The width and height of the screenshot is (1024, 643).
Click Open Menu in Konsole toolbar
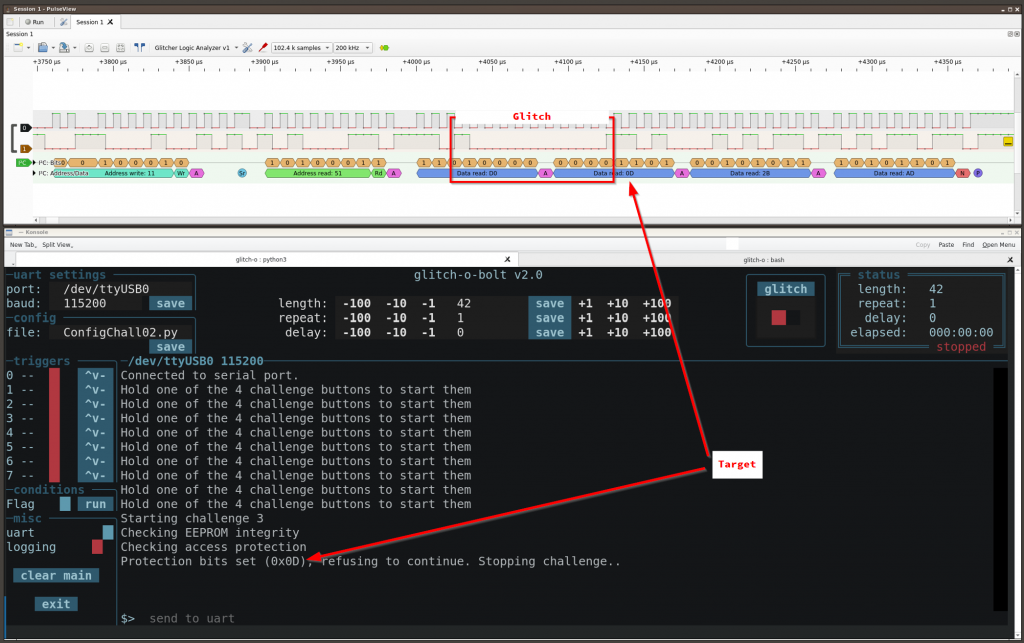(x=998, y=244)
